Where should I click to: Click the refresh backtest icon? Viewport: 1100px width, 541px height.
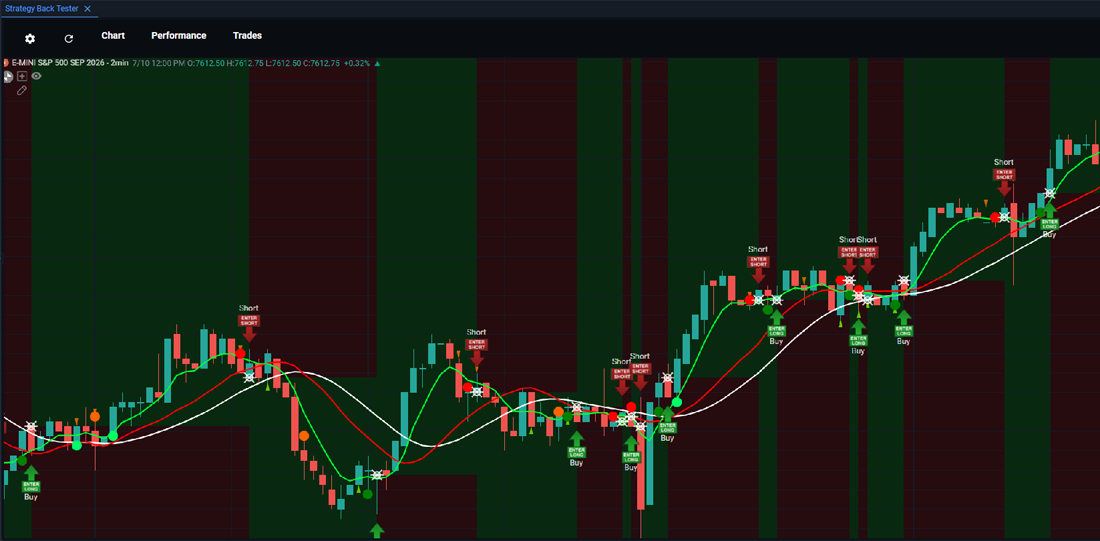pos(69,39)
